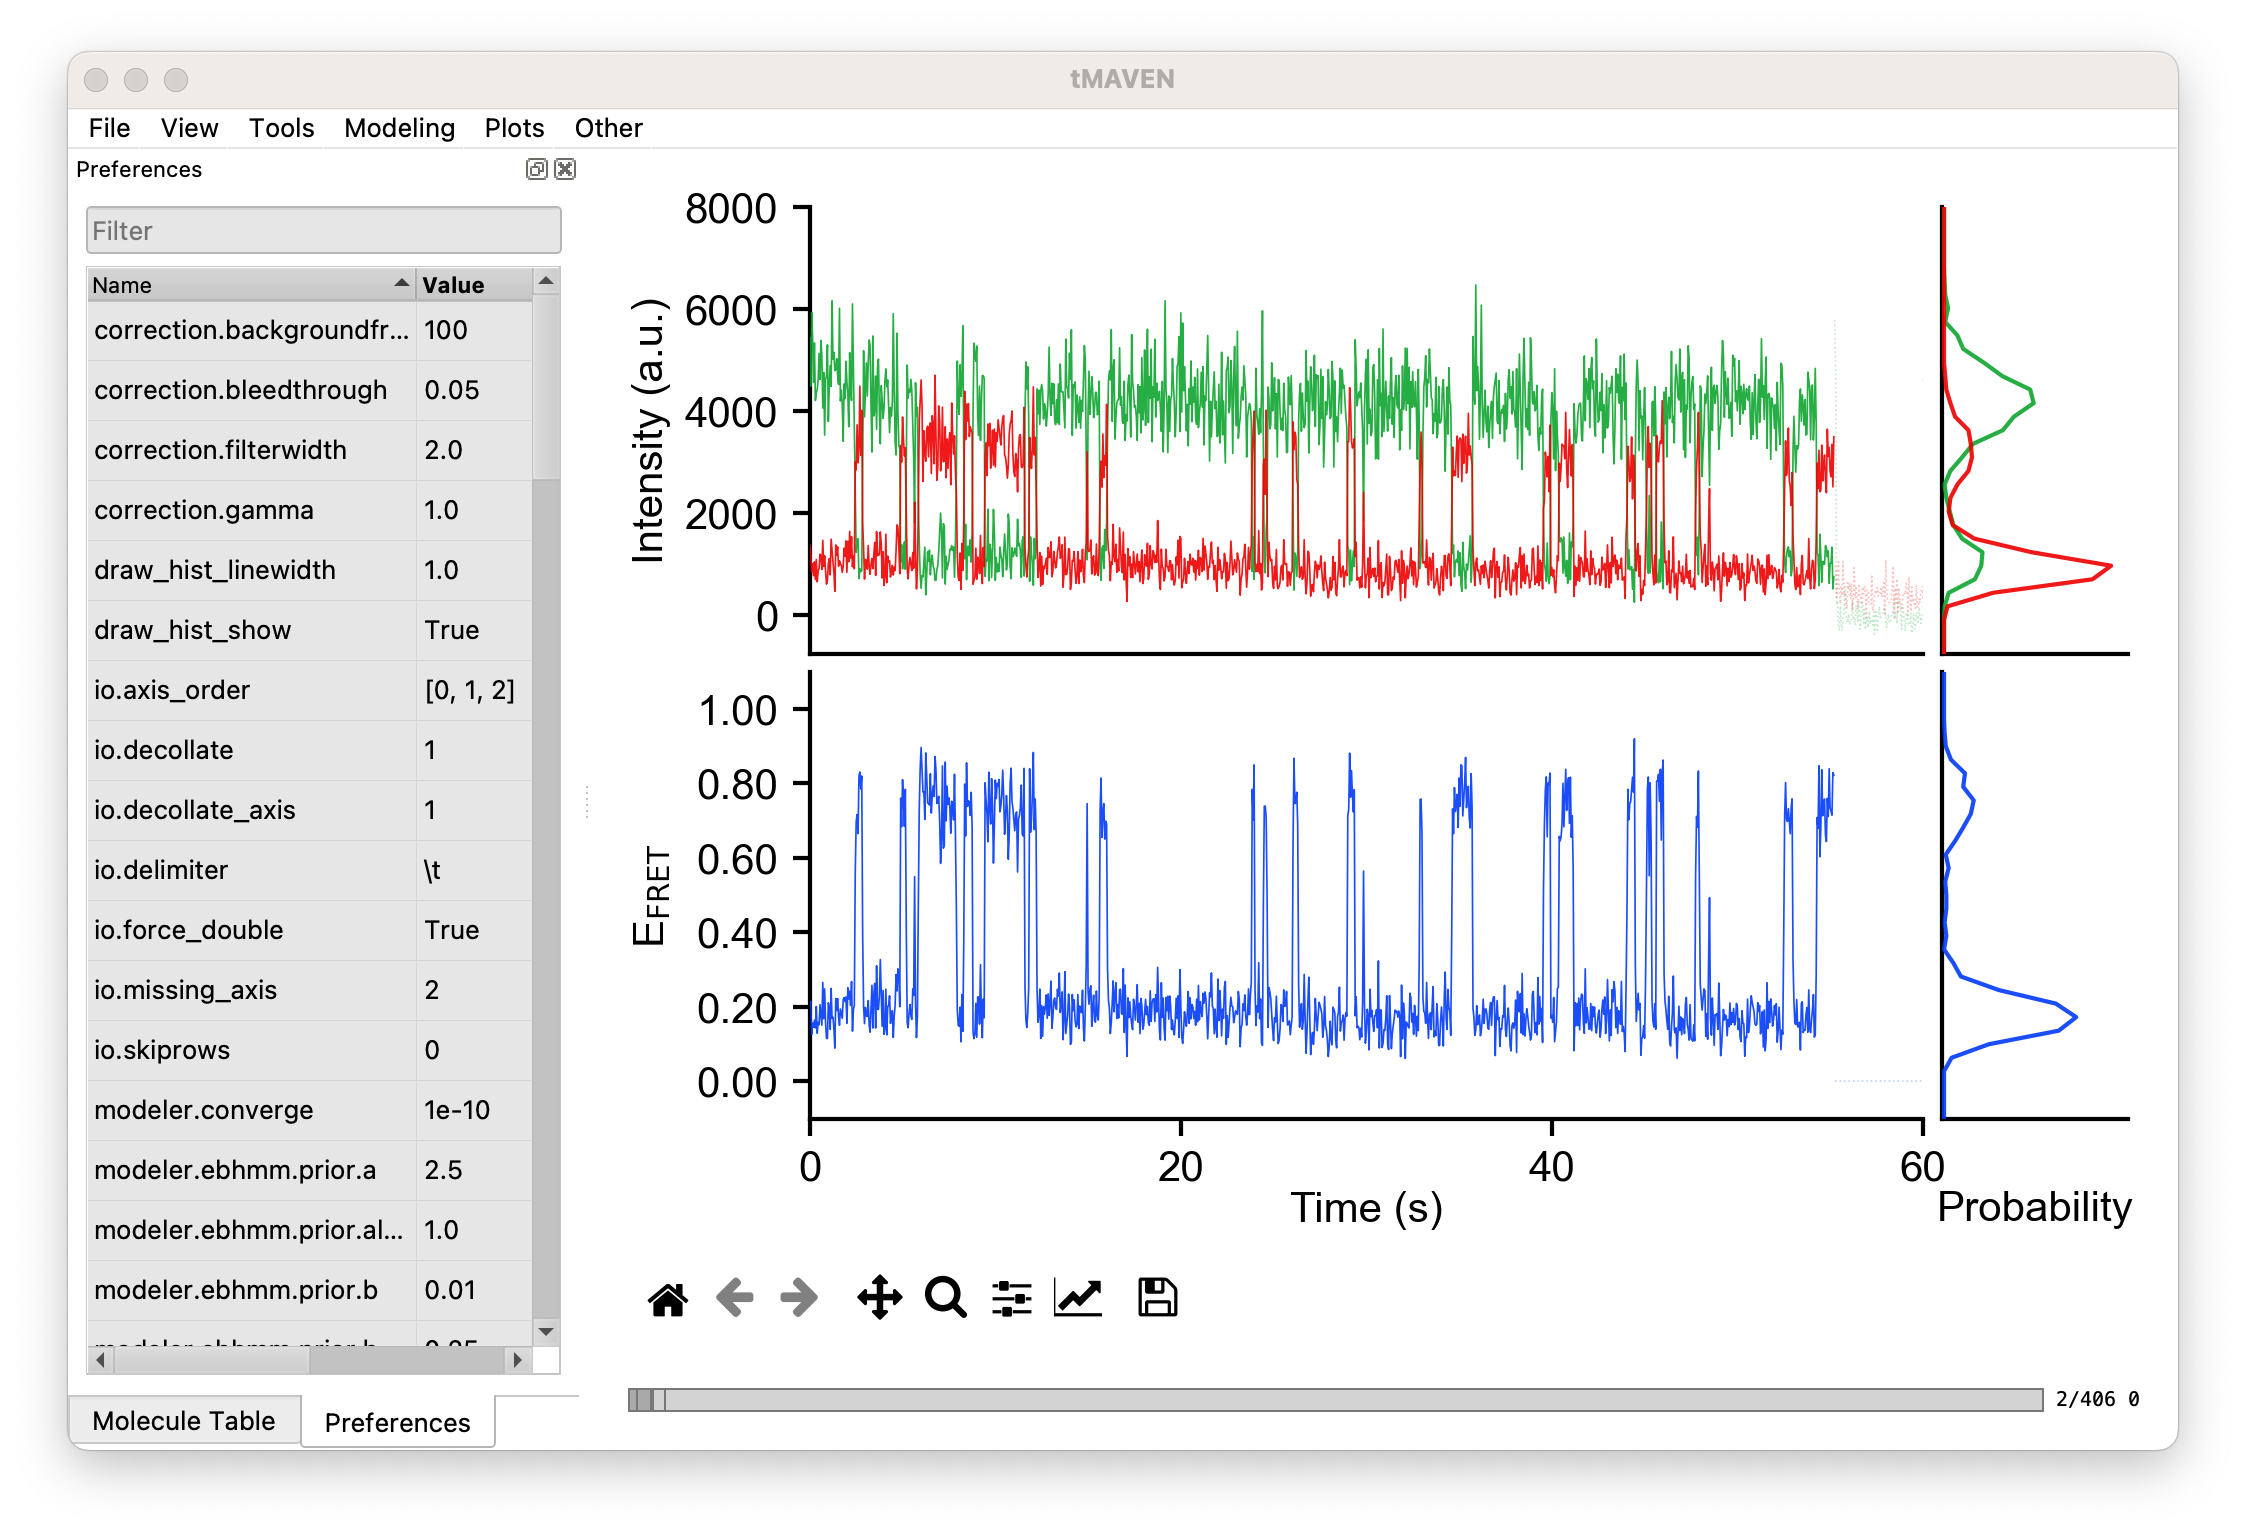Go back to previous plot view
The image size is (2246, 1534).
[x=735, y=1298]
